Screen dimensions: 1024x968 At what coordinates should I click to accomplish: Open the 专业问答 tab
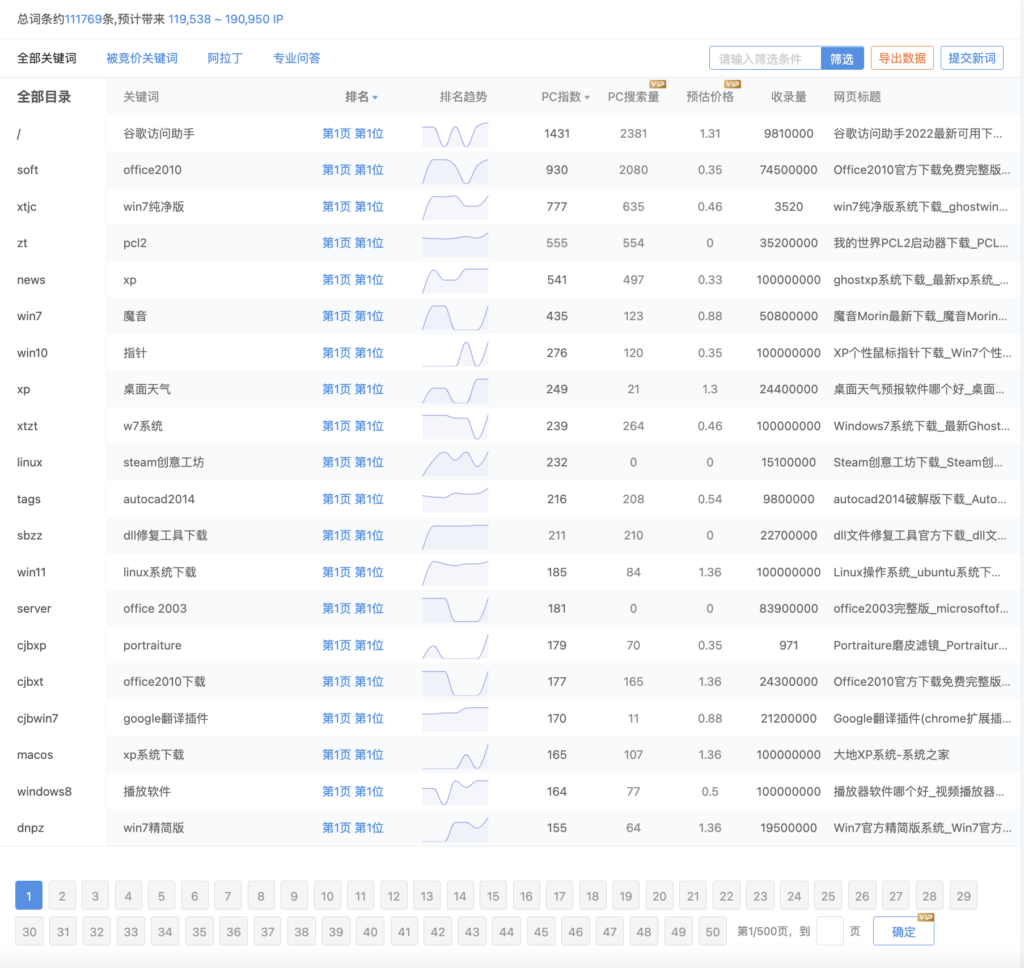(296, 58)
